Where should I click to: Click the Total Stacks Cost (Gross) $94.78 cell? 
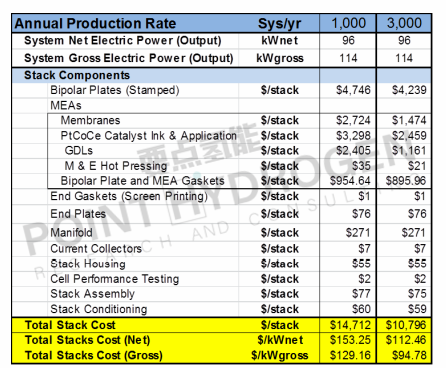(404, 355)
